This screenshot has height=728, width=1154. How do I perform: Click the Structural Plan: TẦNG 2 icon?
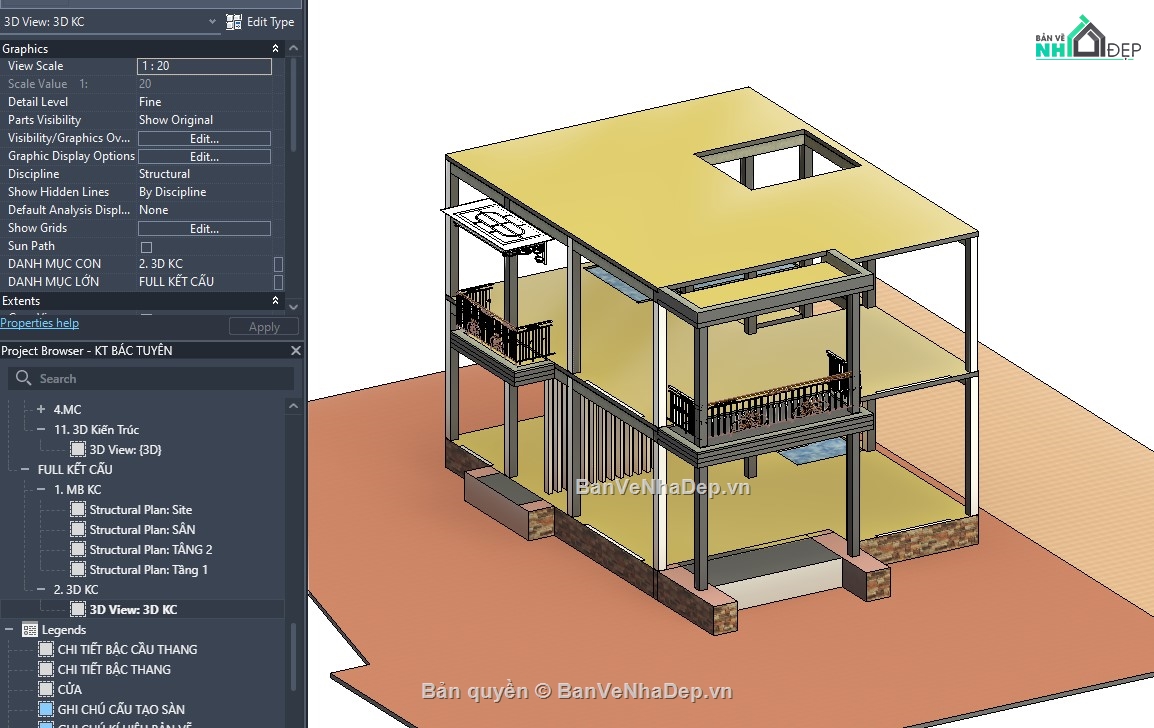(77, 550)
